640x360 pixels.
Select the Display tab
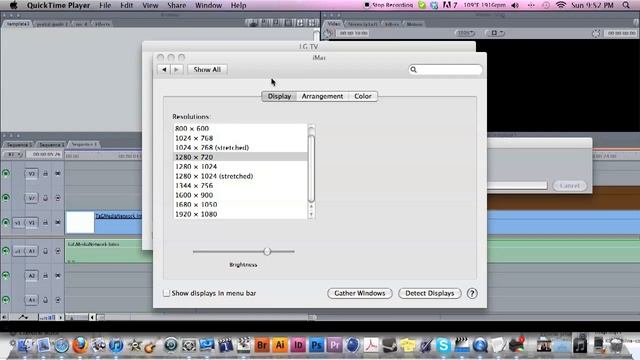tap(279, 96)
